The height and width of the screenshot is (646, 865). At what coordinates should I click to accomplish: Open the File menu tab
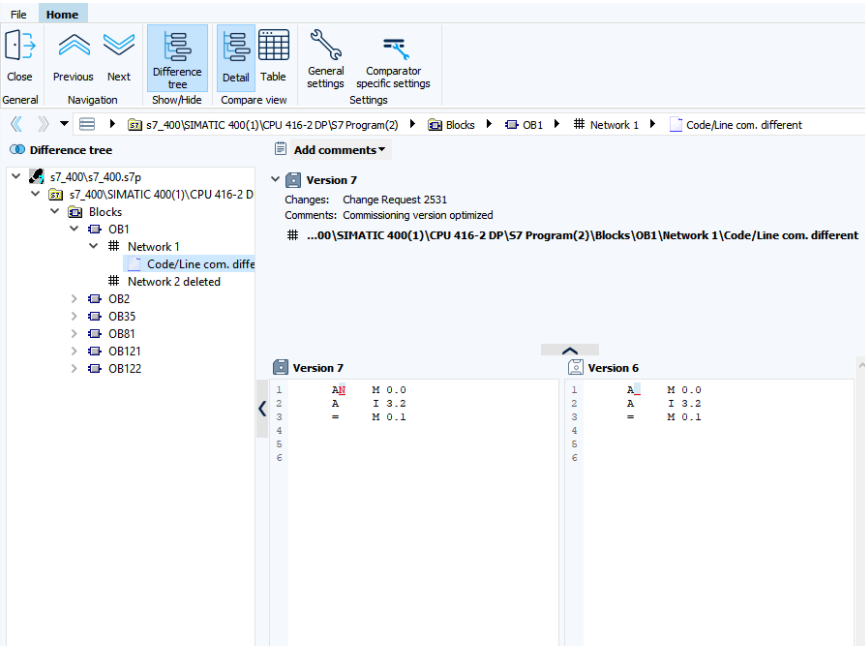pos(19,15)
